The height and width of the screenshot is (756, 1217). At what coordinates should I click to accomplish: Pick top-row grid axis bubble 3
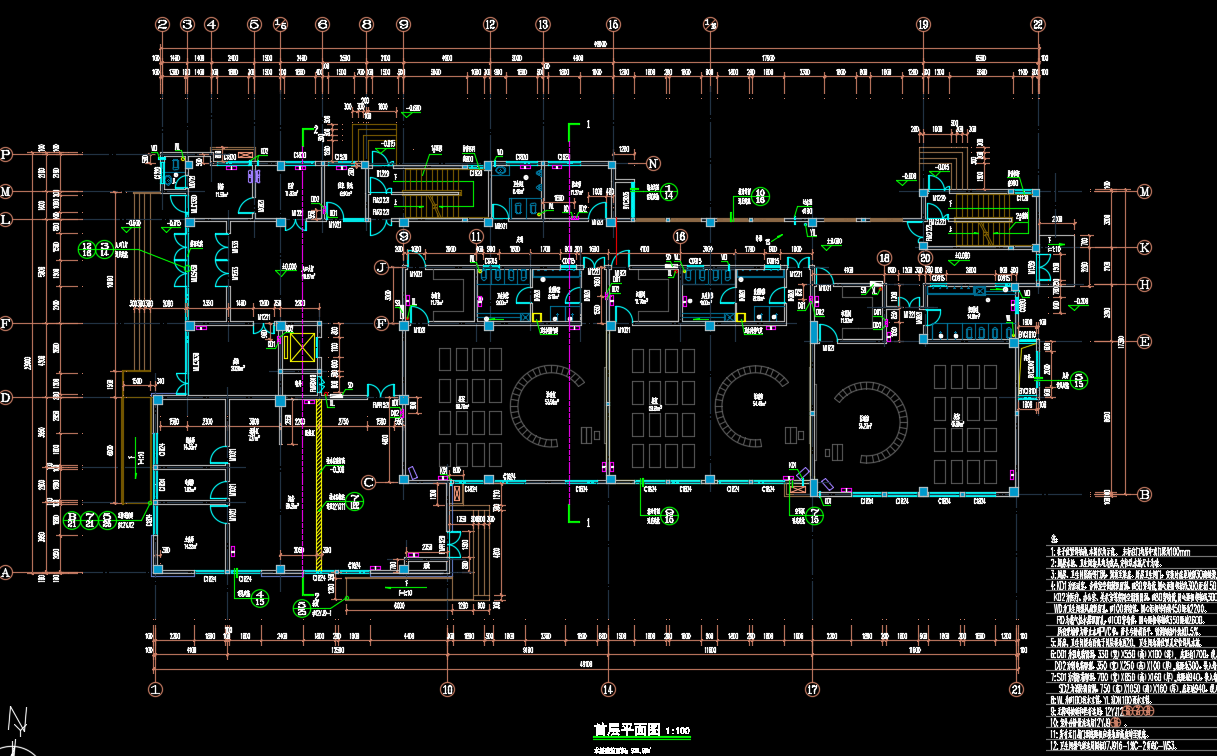187,24
